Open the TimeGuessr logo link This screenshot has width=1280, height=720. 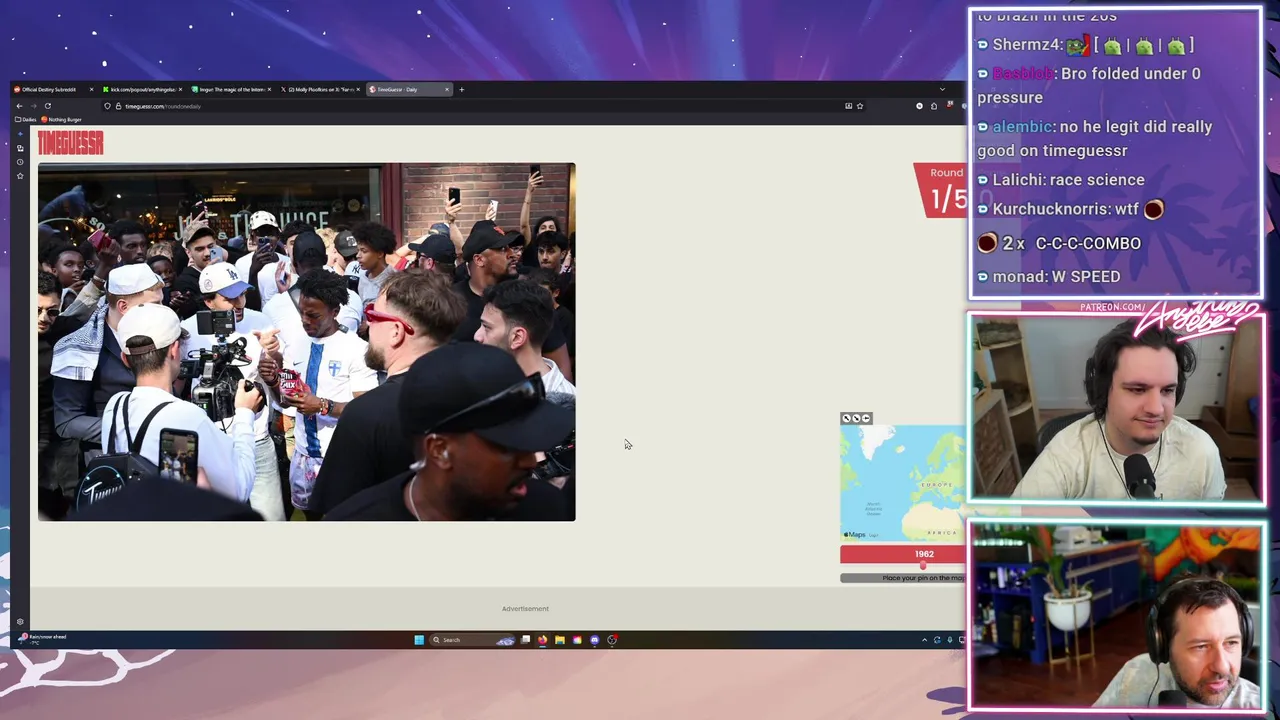70,144
